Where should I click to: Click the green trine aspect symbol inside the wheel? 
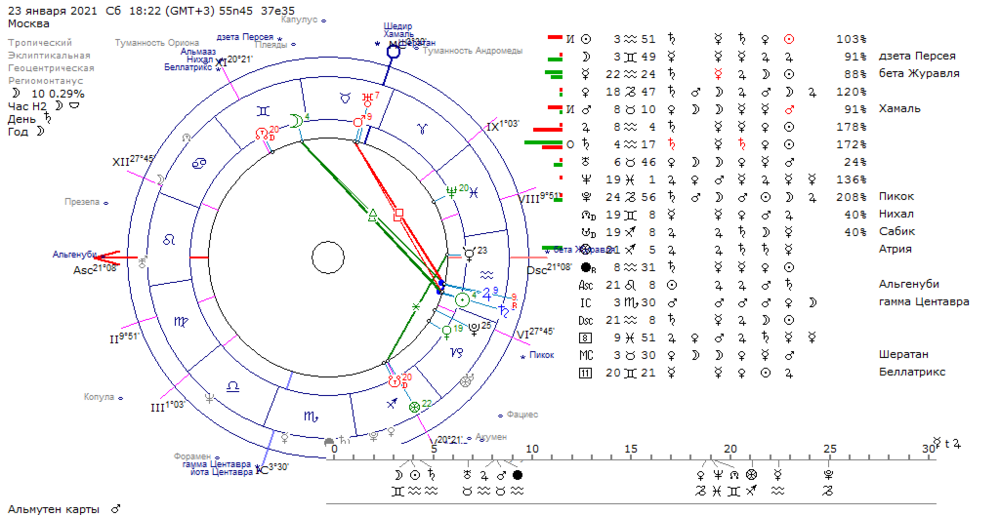[x=372, y=216]
